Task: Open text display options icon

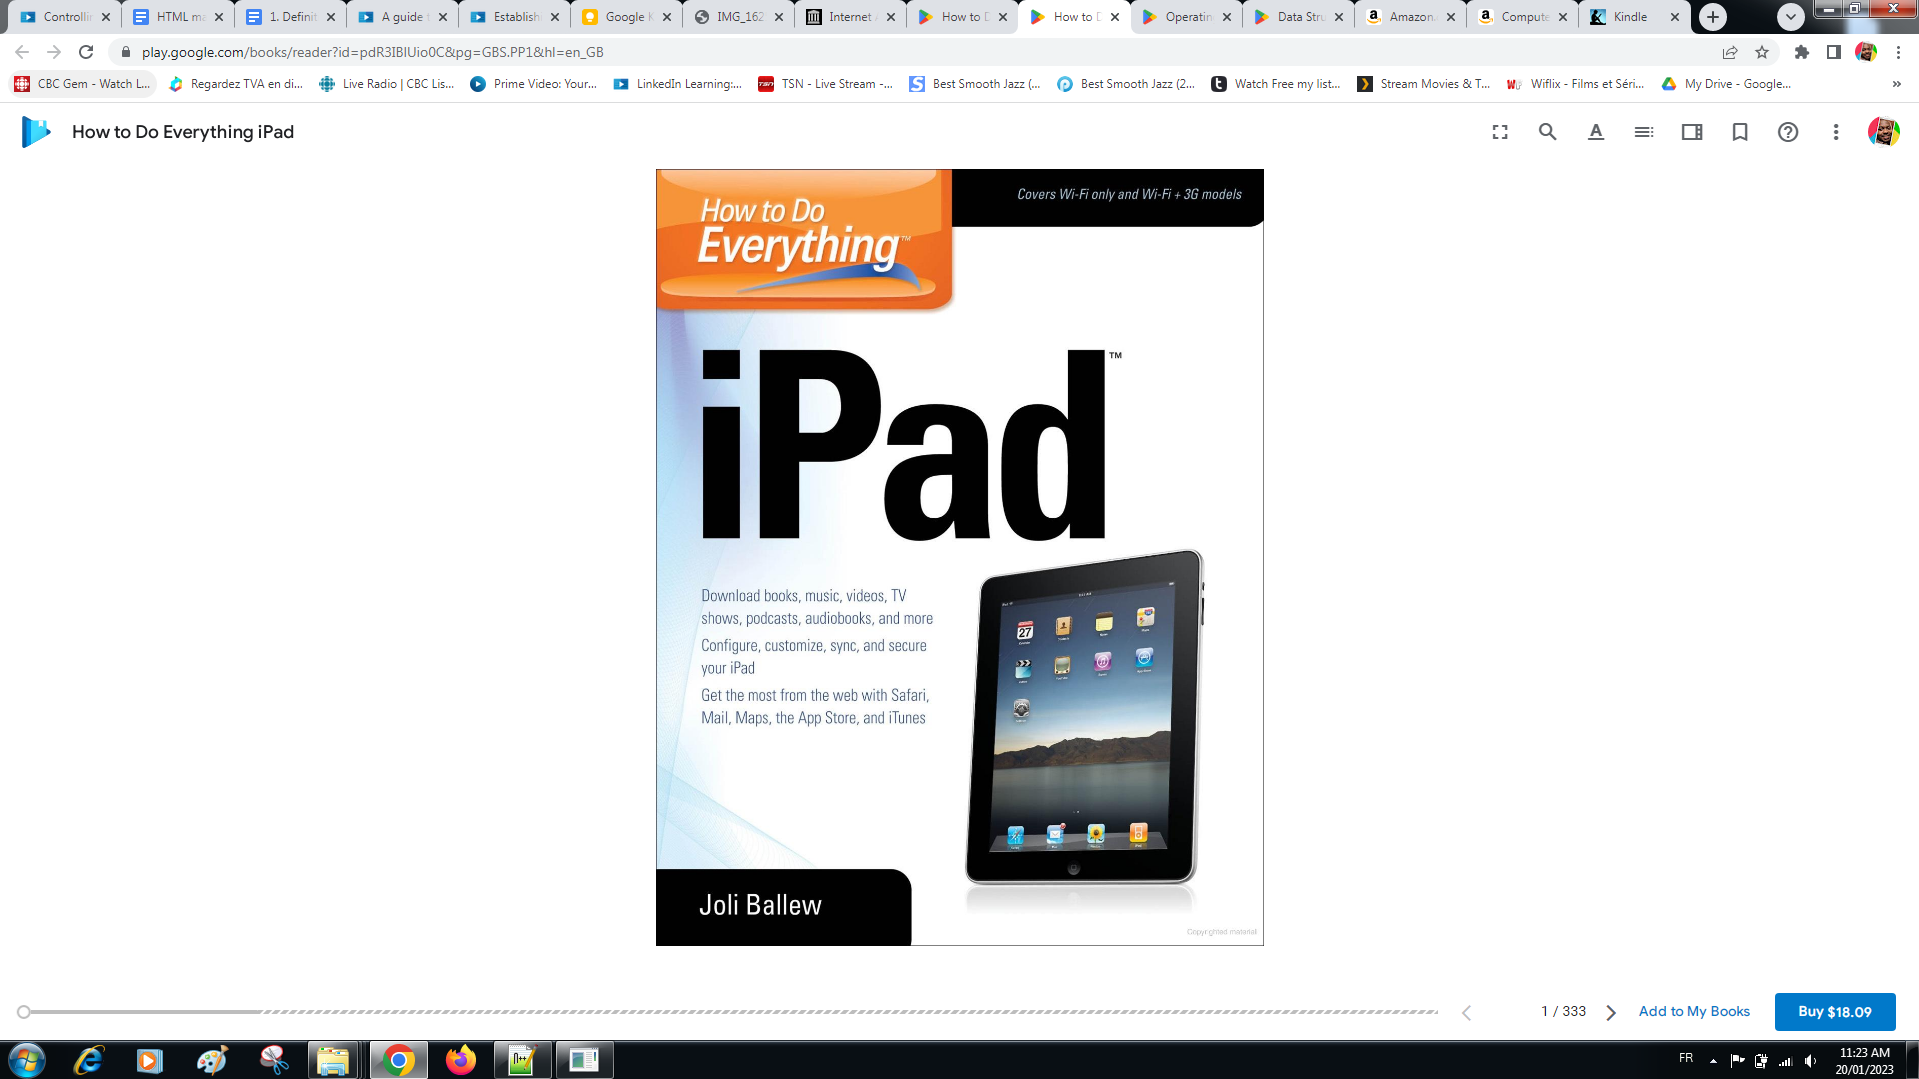Action: [1596, 132]
